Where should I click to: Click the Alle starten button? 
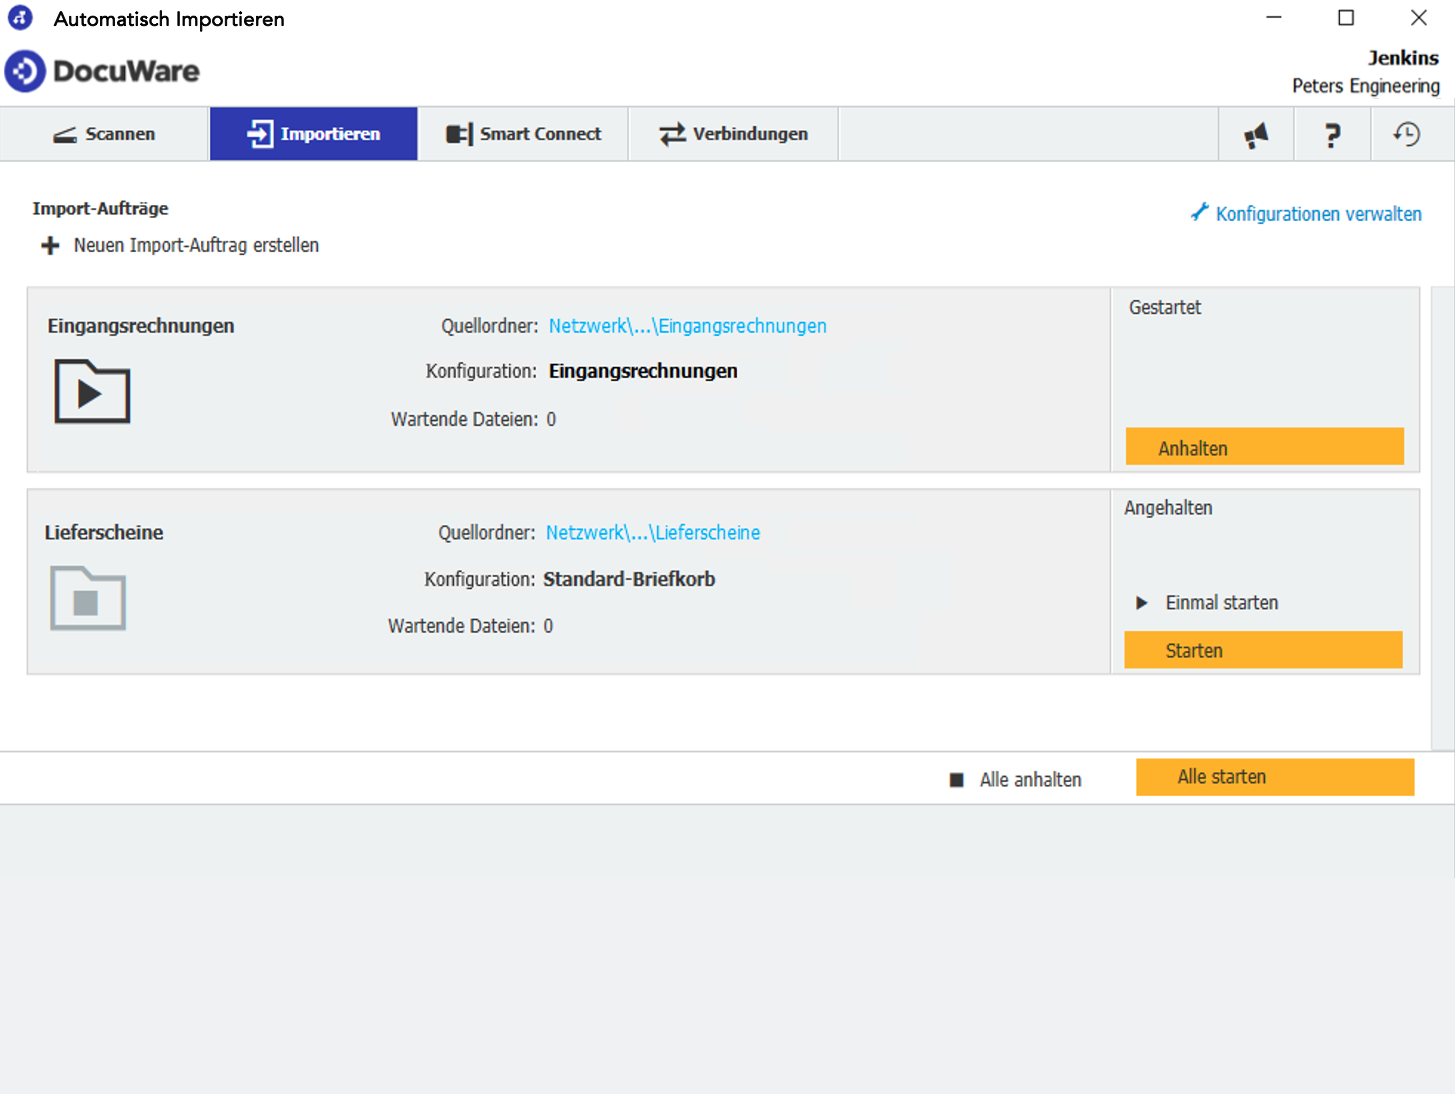[x=1274, y=777]
